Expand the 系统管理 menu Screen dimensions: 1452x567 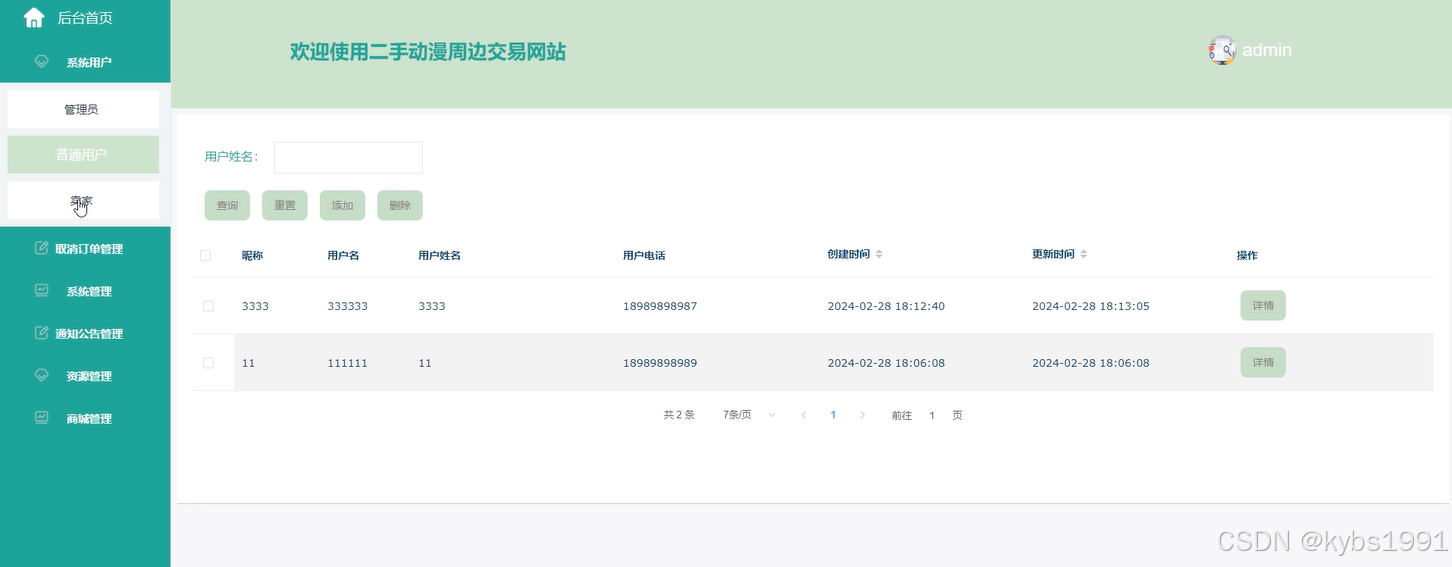coord(85,292)
